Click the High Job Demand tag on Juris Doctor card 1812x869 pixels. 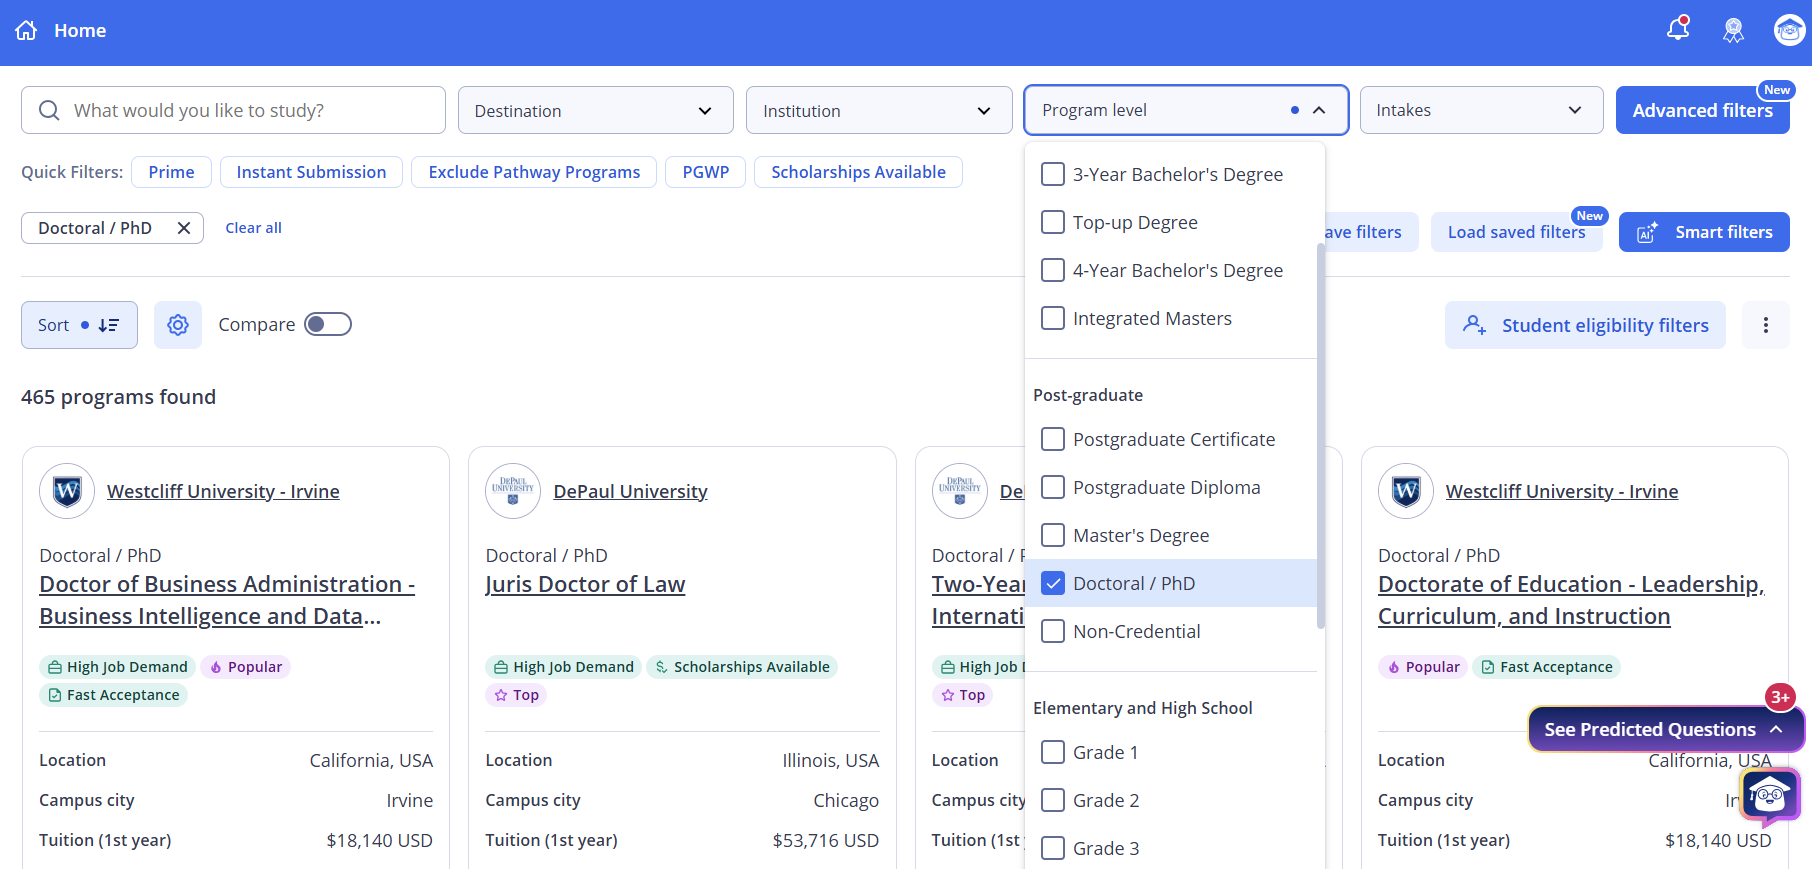[564, 667]
